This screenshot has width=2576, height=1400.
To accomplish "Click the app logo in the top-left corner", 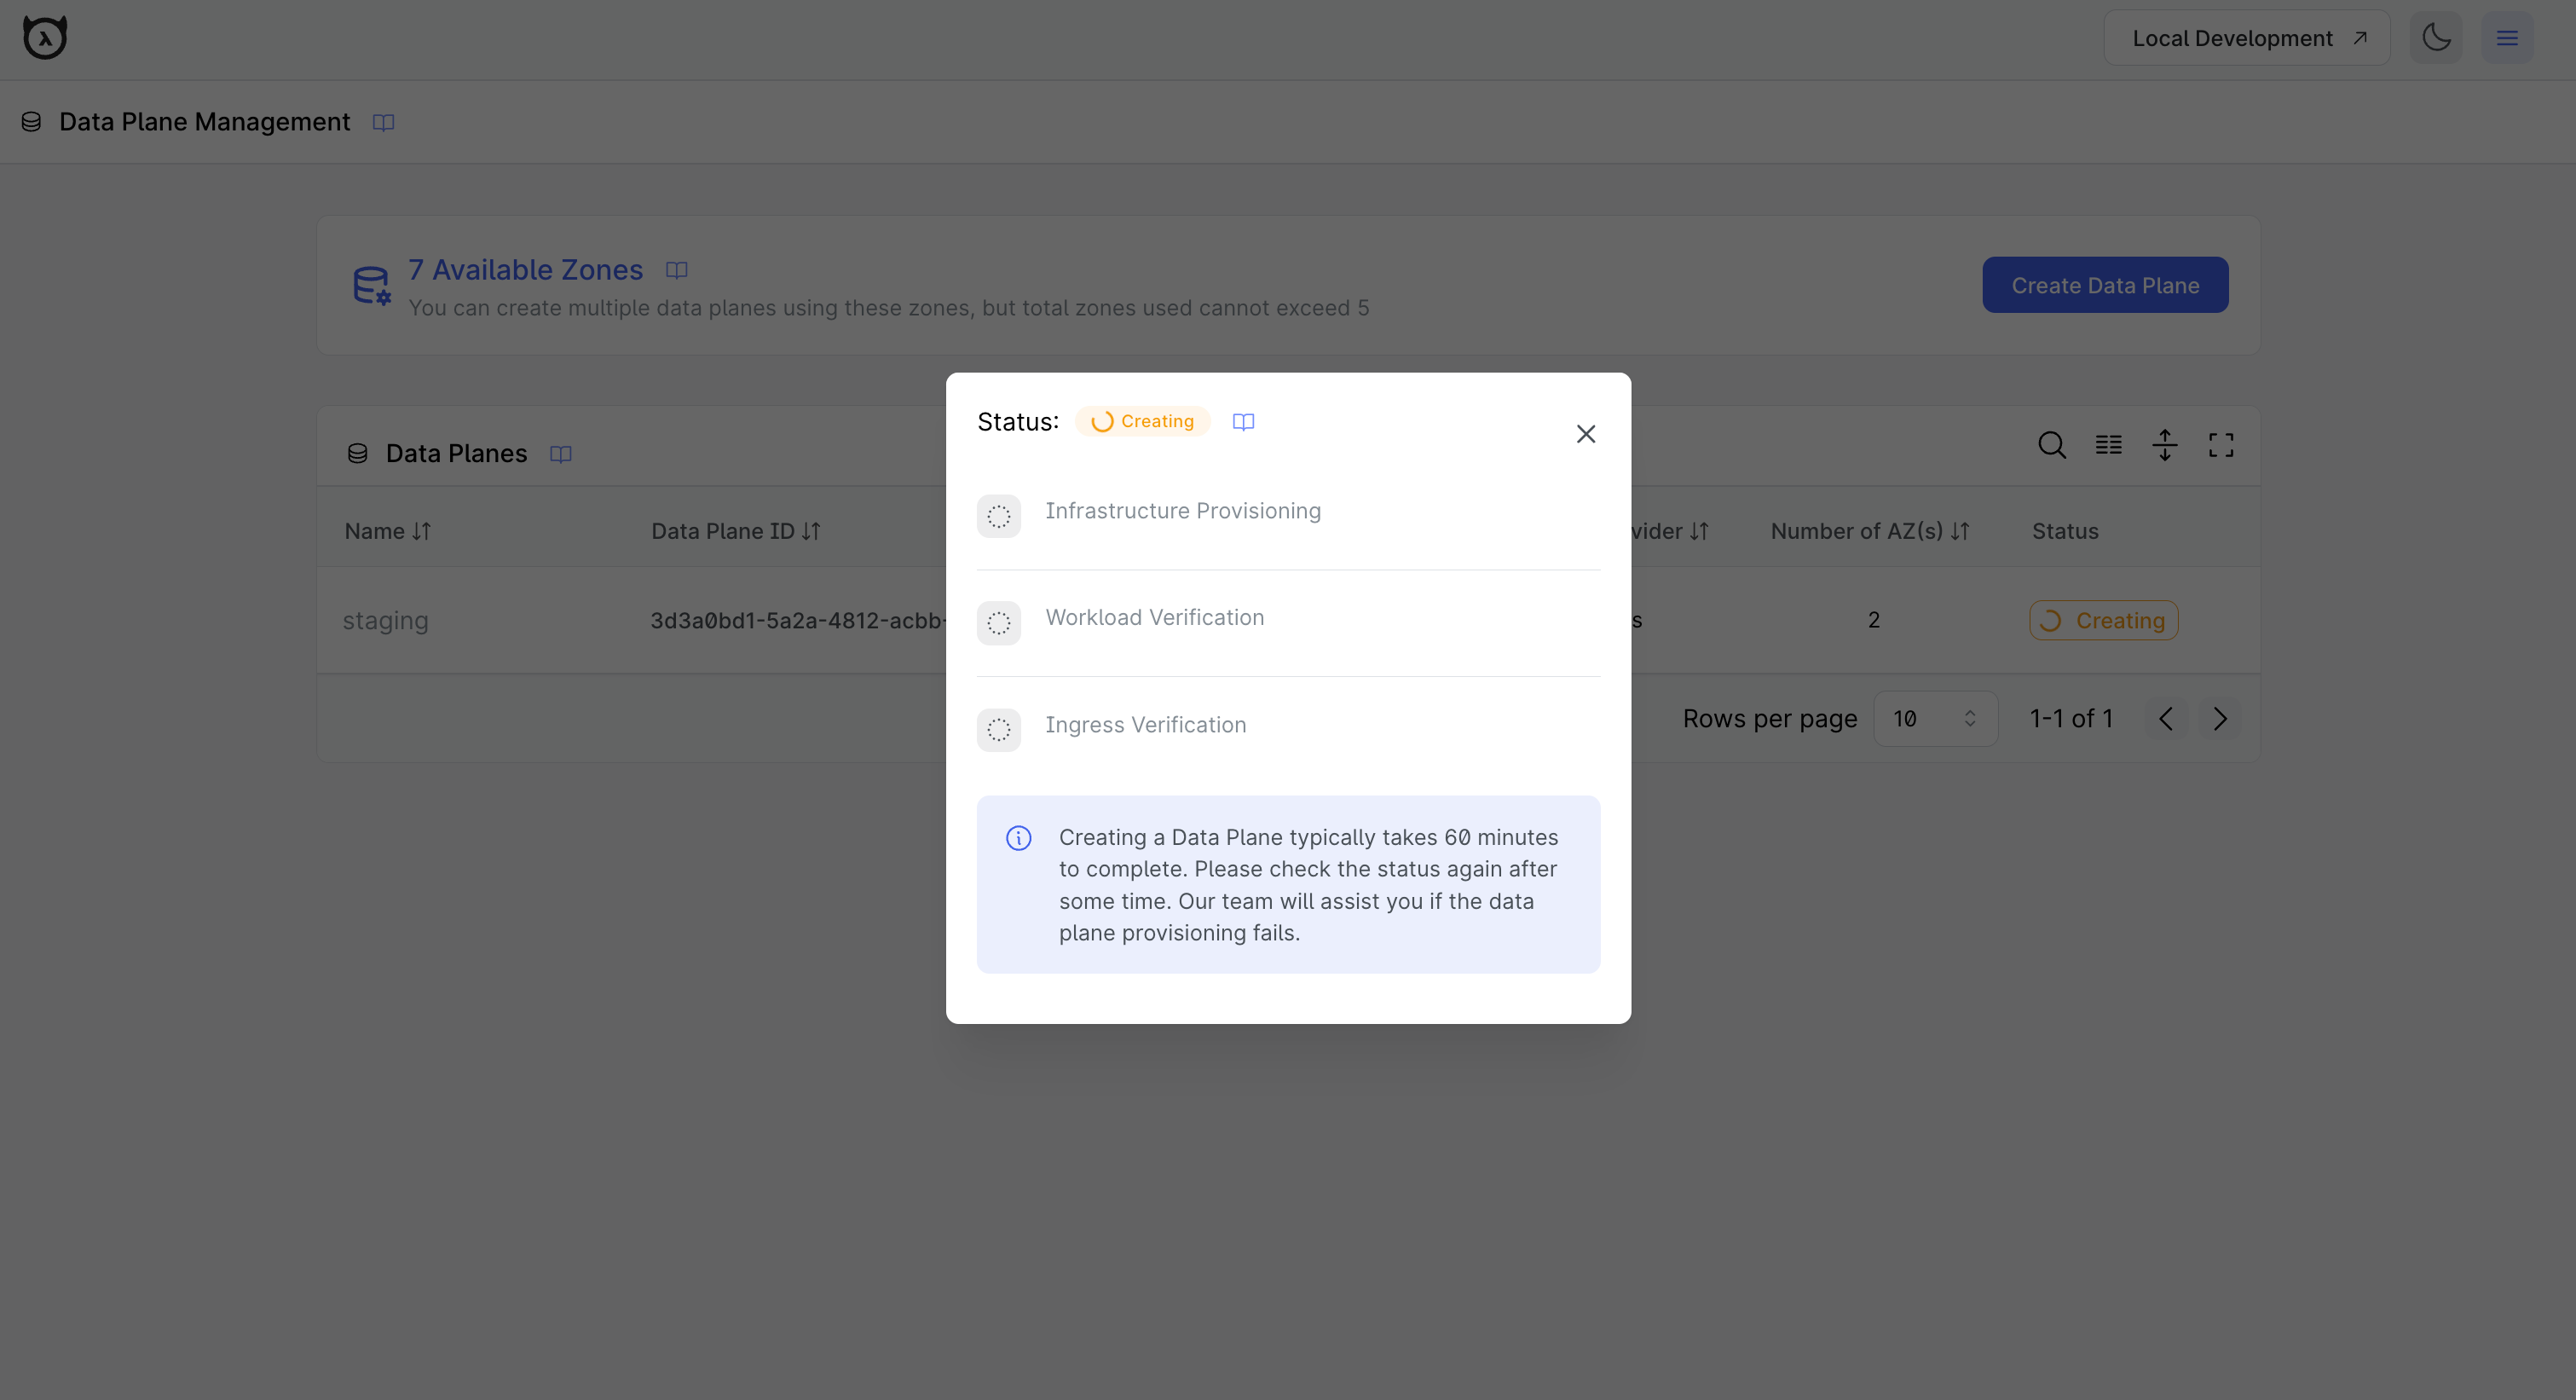I will click(x=45, y=37).
